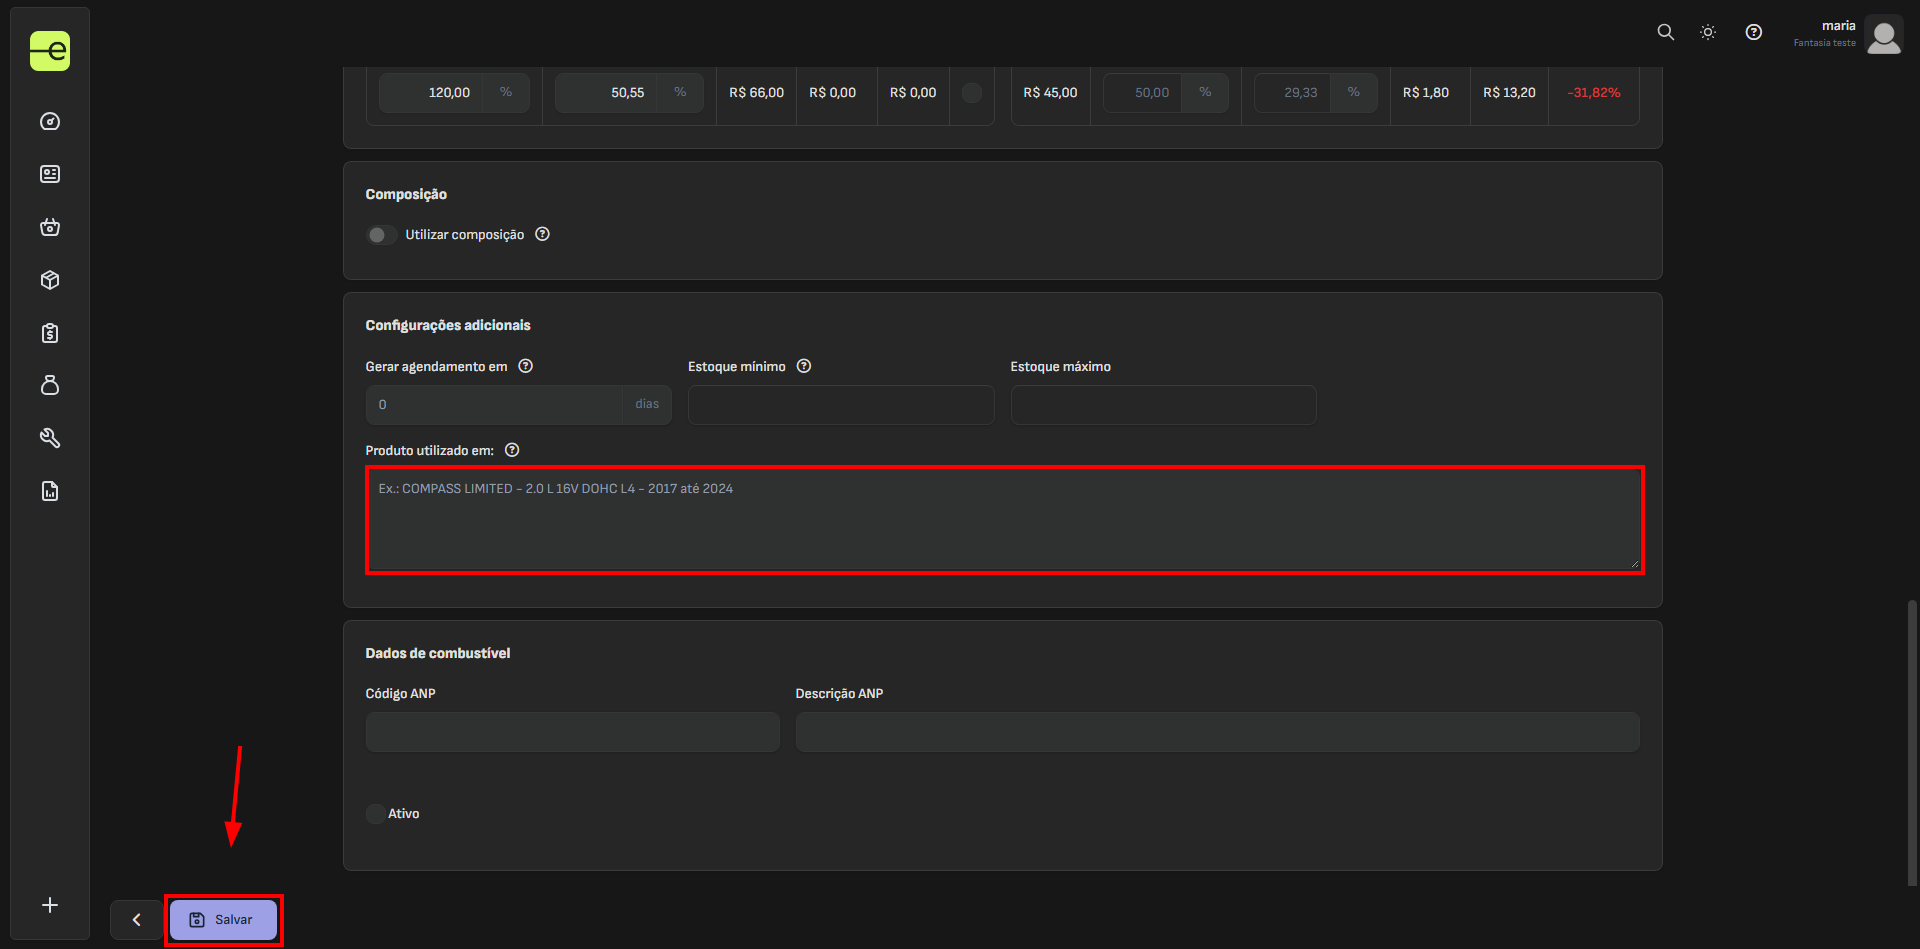Edit the 50,55 percent field

[x=606, y=93]
